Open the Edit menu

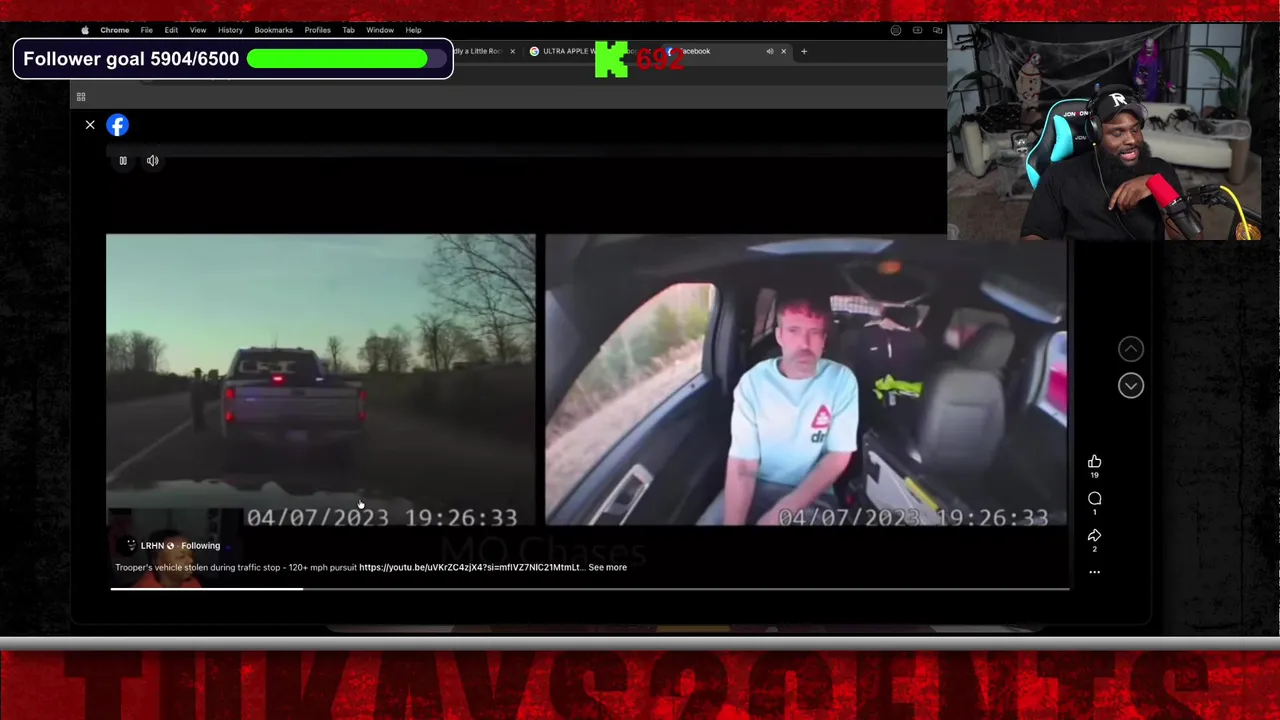[x=171, y=30]
